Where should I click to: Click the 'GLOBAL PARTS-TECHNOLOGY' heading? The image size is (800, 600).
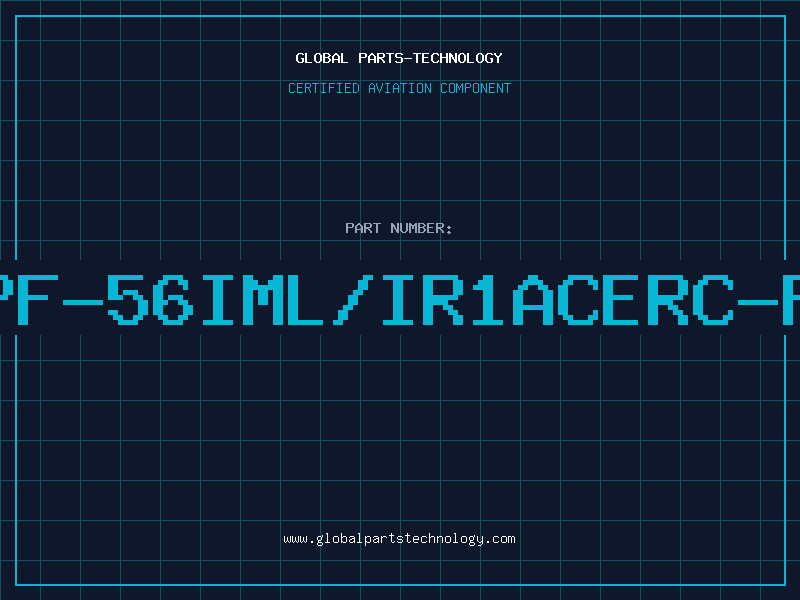[399, 58]
